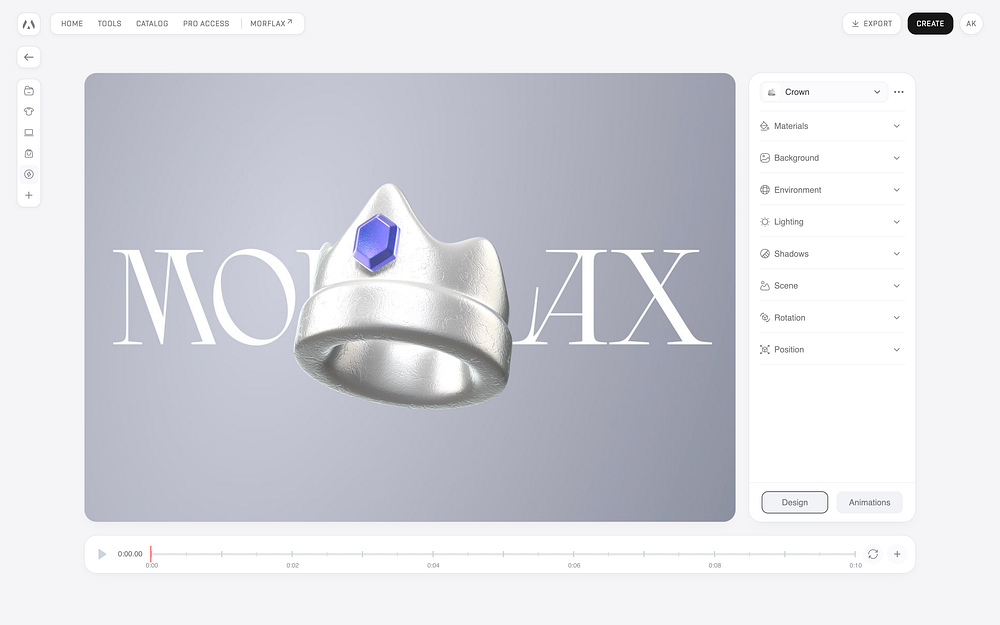The image size is (1000, 625).
Task: Open the PRO ACCESS menu item
Action: pos(206,24)
